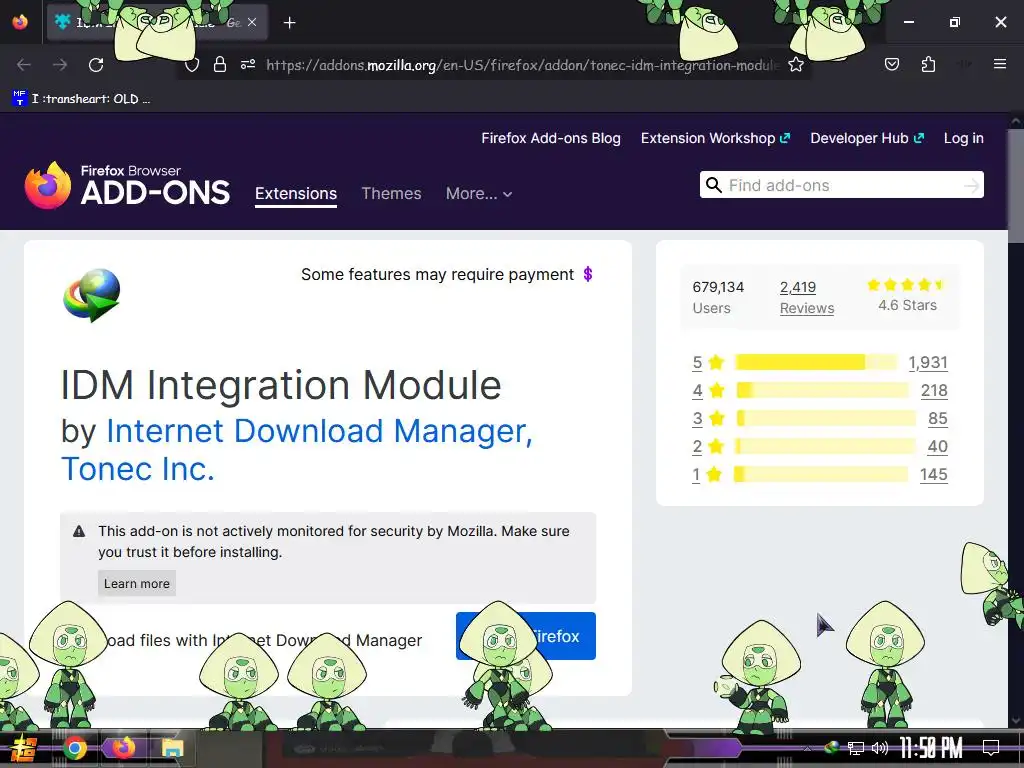Filter reviews by 1 star
Viewport: 1024px width, 768px height.
tap(707, 474)
